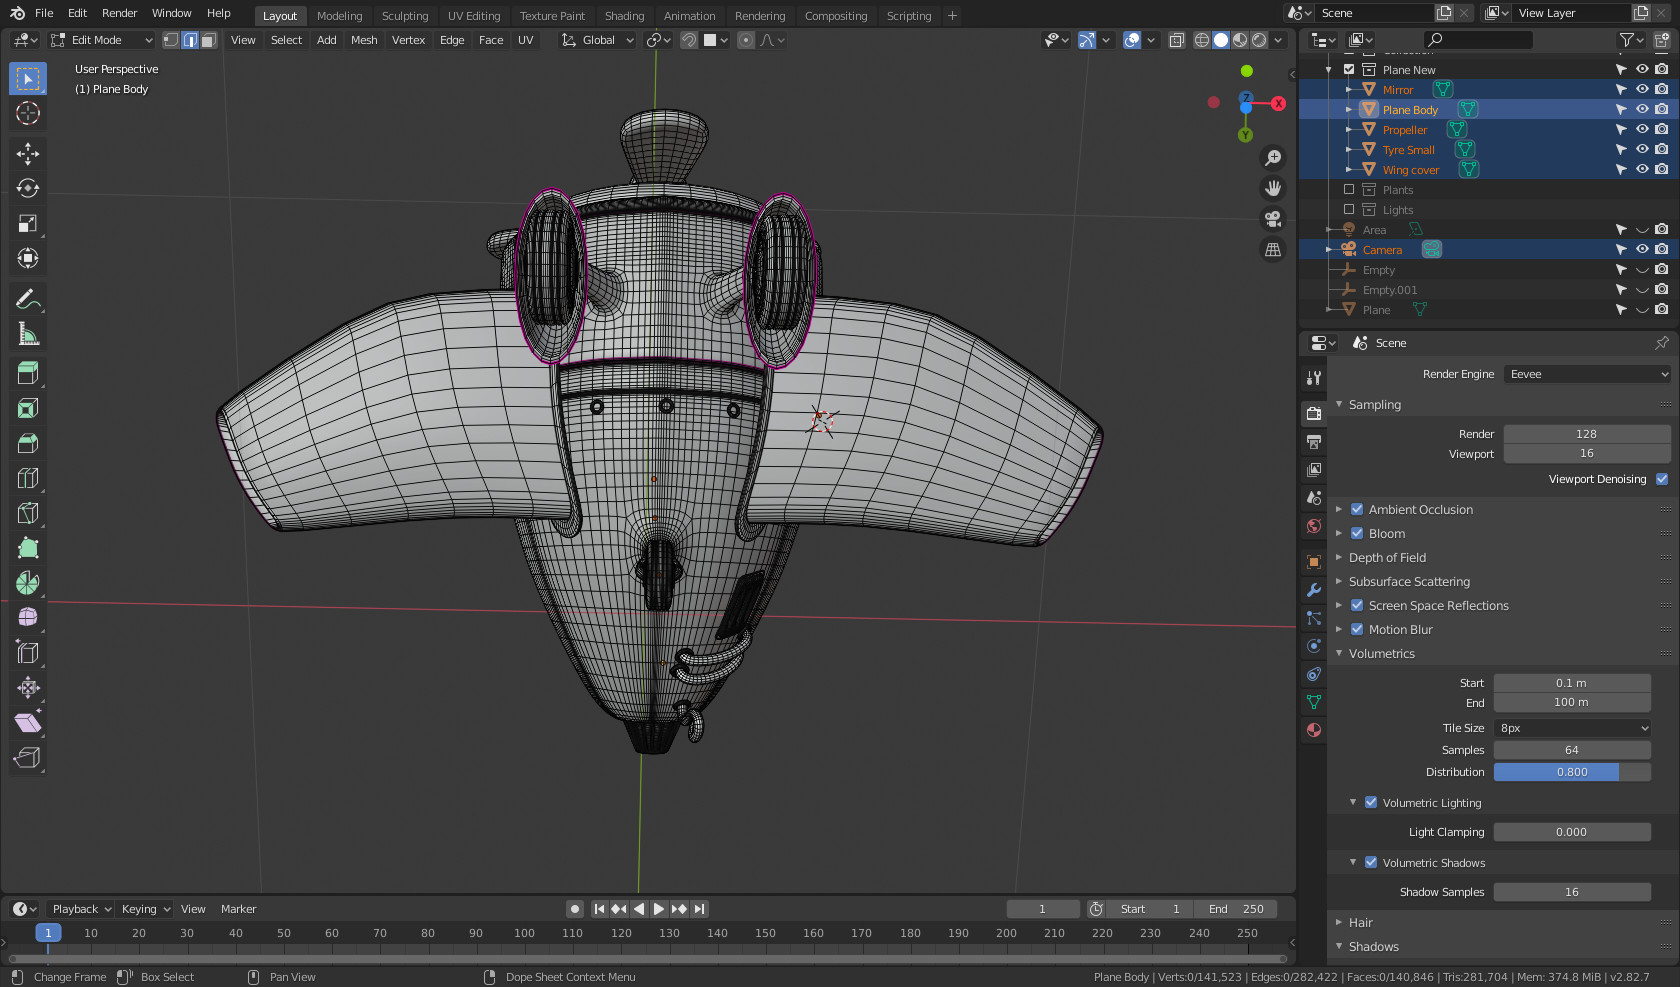This screenshot has width=1680, height=987.
Task: Hide the Propeller object in the outliner
Action: [1640, 129]
